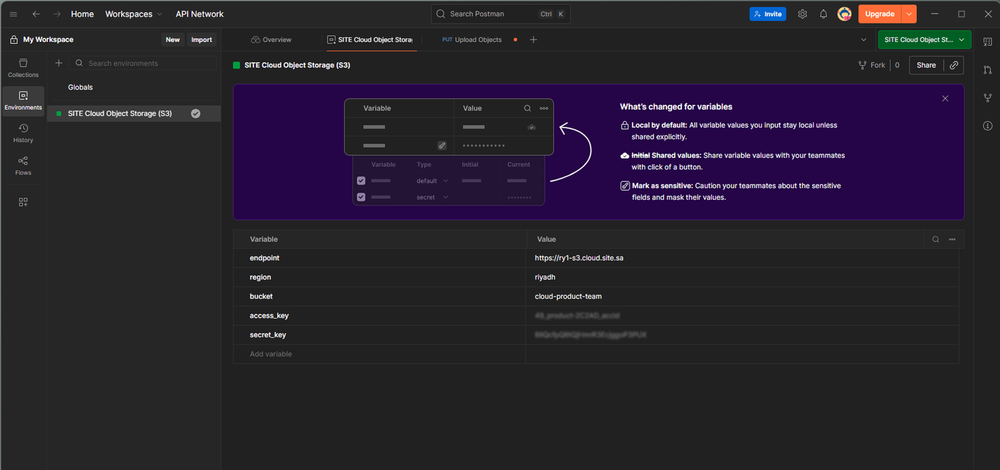Screen dimensions: 1000x470
Task: Click the secret_key variable name
Action: [x=268, y=335]
